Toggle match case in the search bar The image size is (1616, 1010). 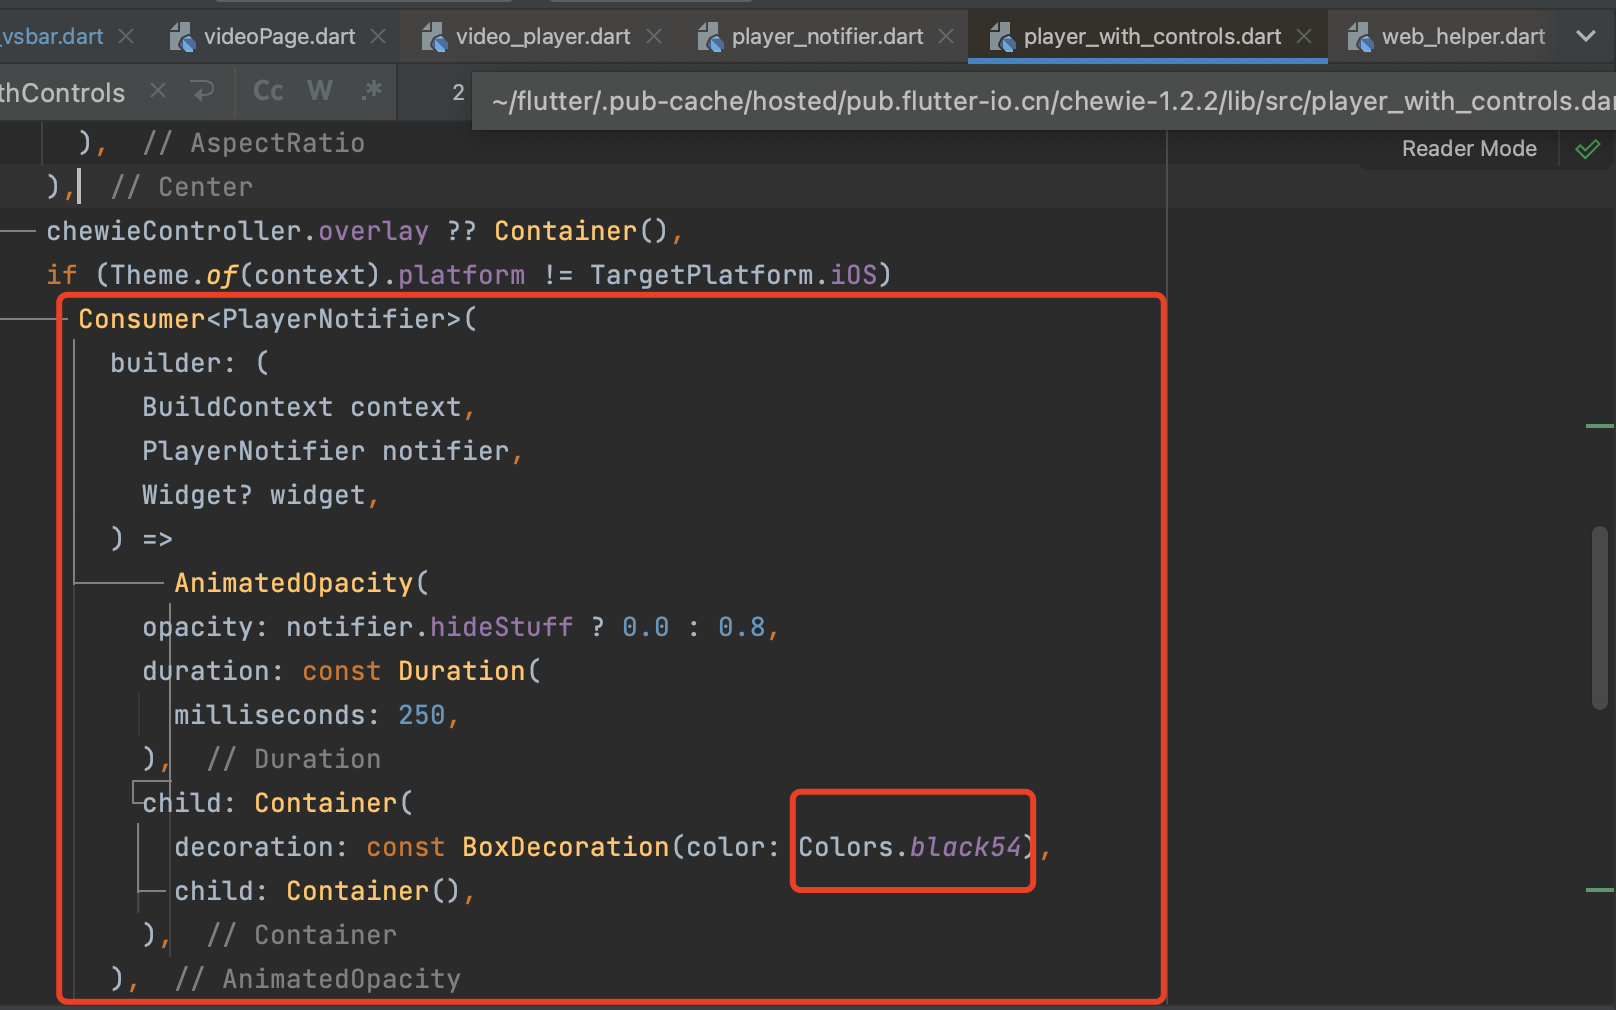(267, 91)
